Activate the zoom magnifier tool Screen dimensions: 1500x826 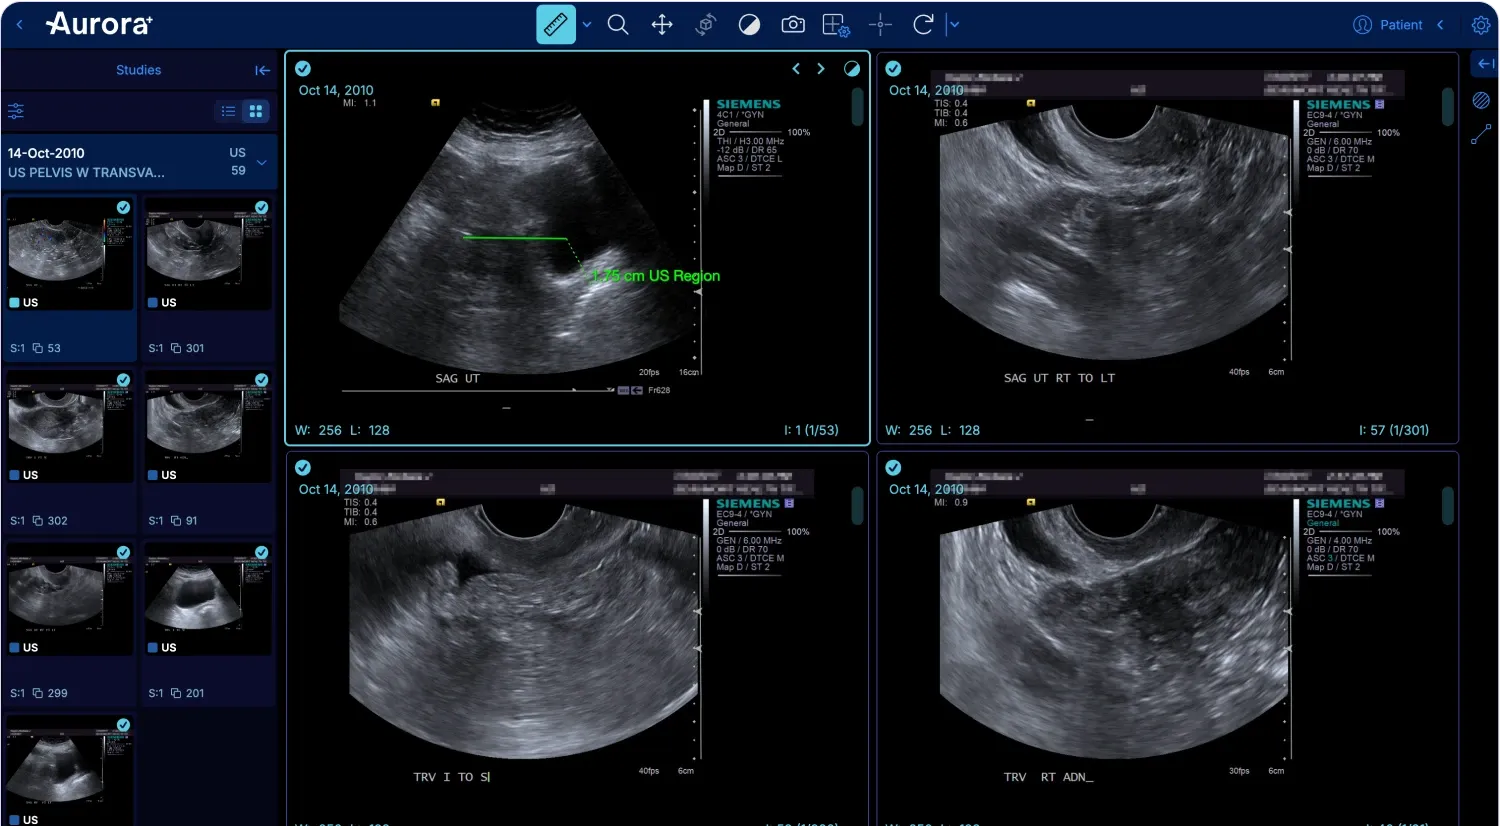point(618,25)
